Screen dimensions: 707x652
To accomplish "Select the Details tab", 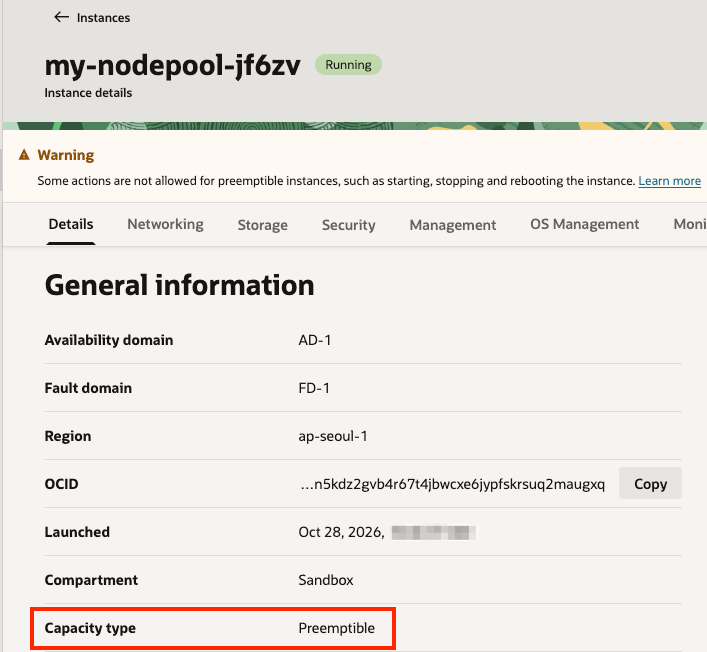I will click(71, 224).
